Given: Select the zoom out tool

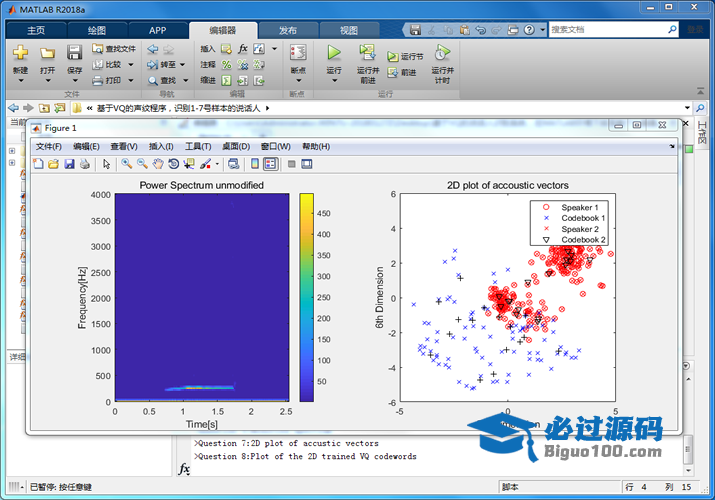Looking at the screenshot, I should coord(142,164).
